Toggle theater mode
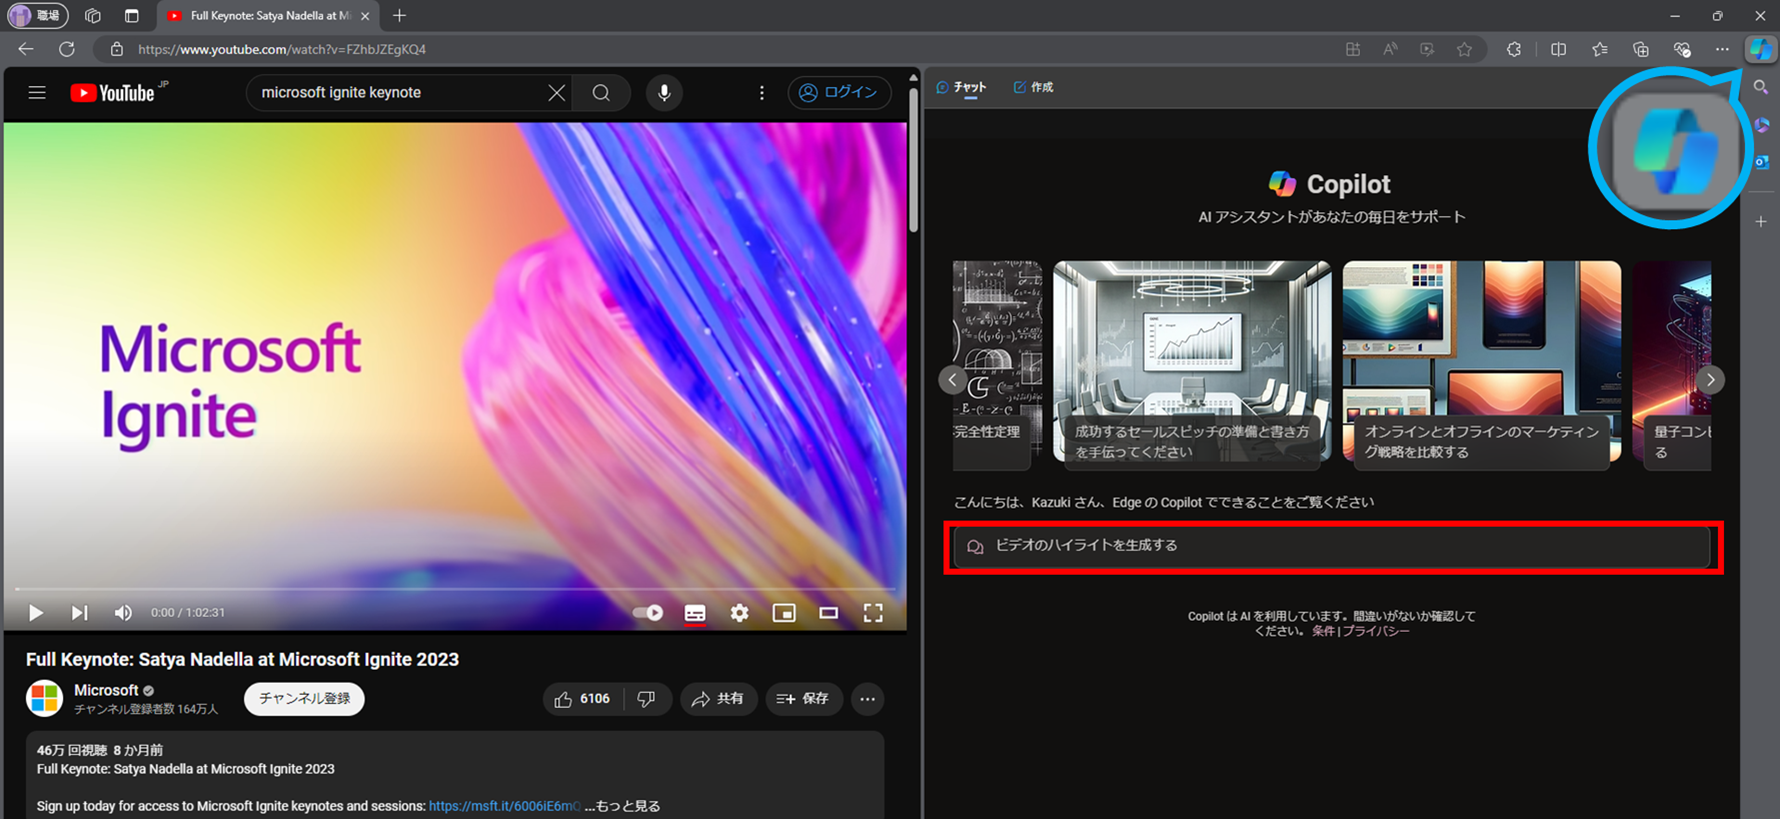The width and height of the screenshot is (1780, 819). tap(829, 613)
